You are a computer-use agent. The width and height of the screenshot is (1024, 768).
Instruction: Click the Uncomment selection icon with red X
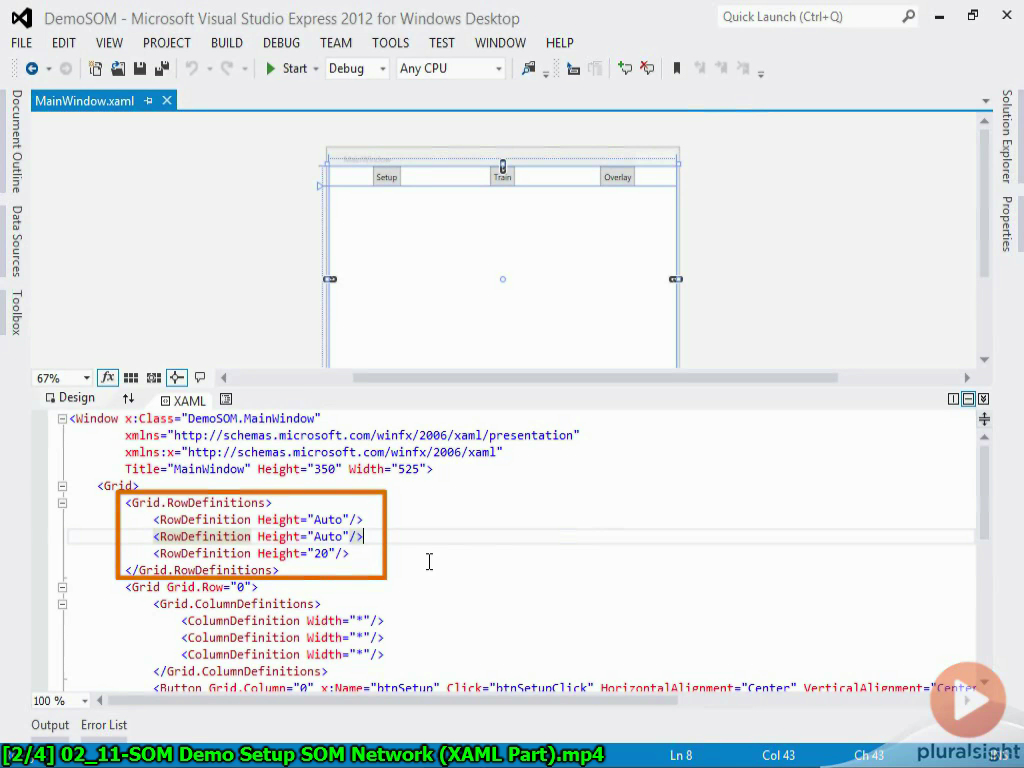tap(647, 68)
